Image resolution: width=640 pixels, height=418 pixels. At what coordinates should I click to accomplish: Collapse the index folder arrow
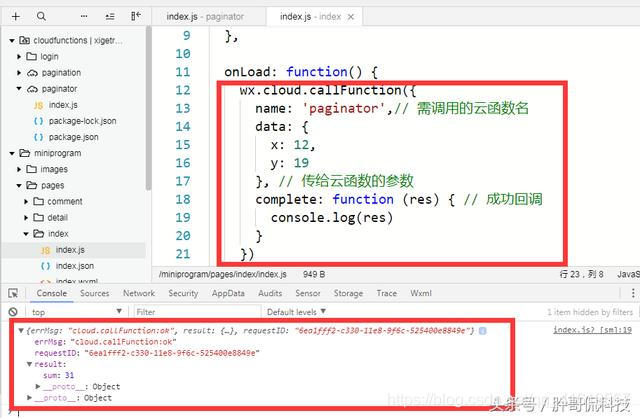26,233
